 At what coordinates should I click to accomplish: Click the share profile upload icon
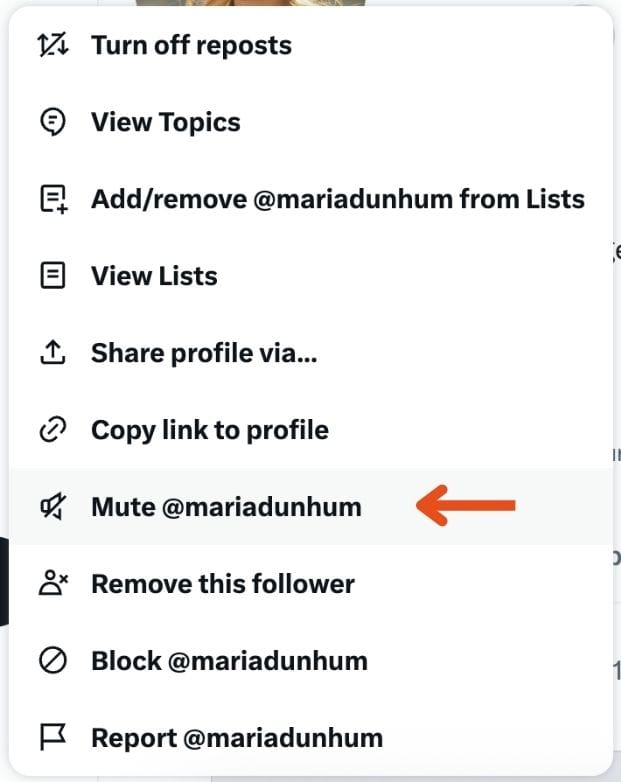click(x=52, y=352)
